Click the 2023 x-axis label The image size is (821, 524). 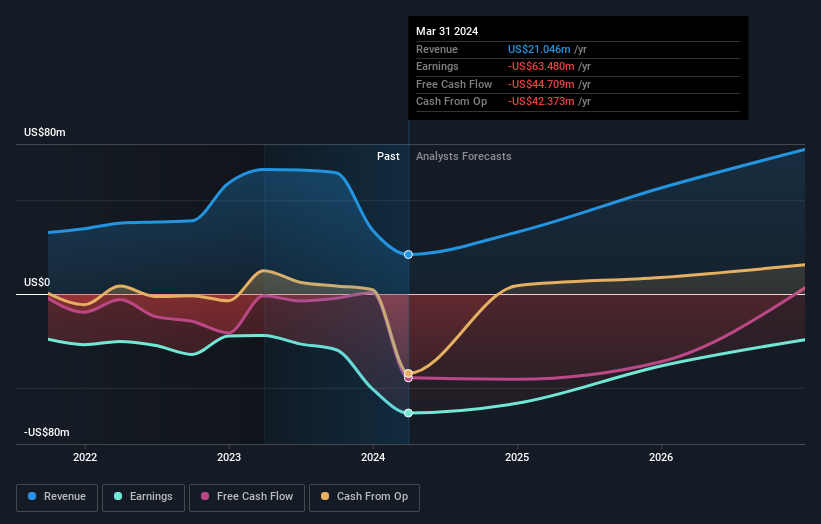[x=229, y=457]
